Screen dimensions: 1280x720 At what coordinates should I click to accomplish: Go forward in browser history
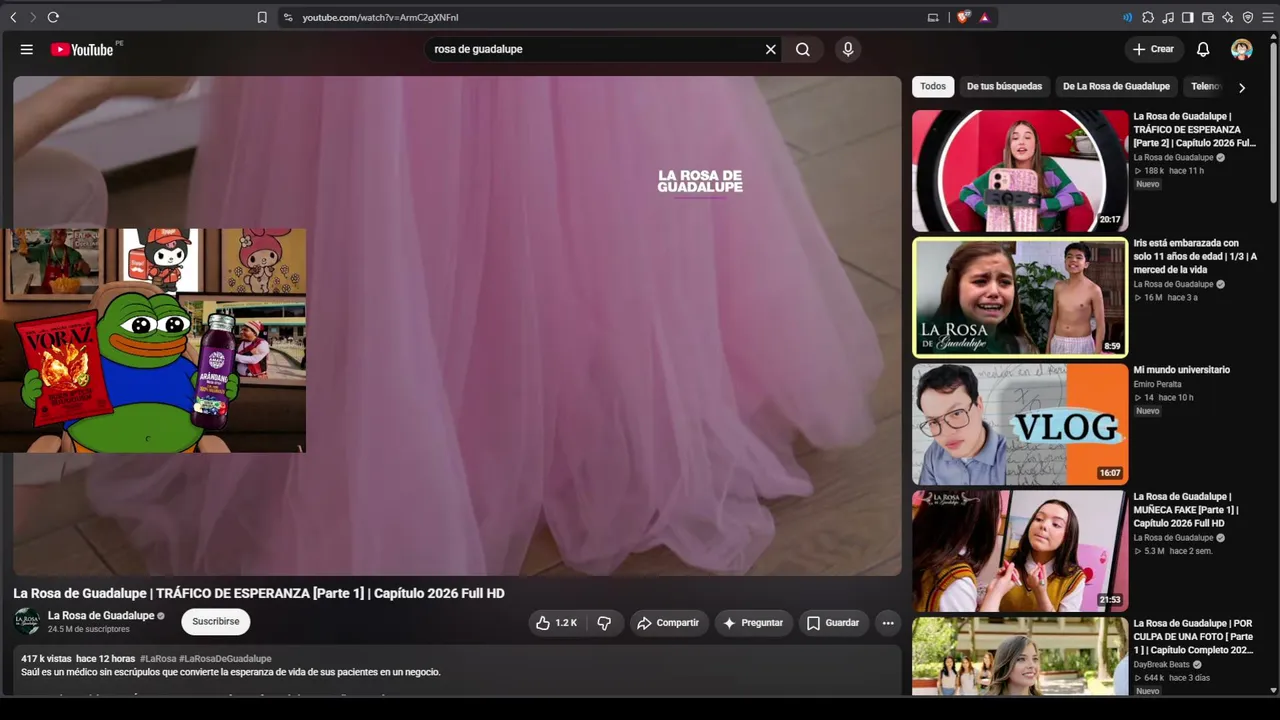(x=32, y=17)
